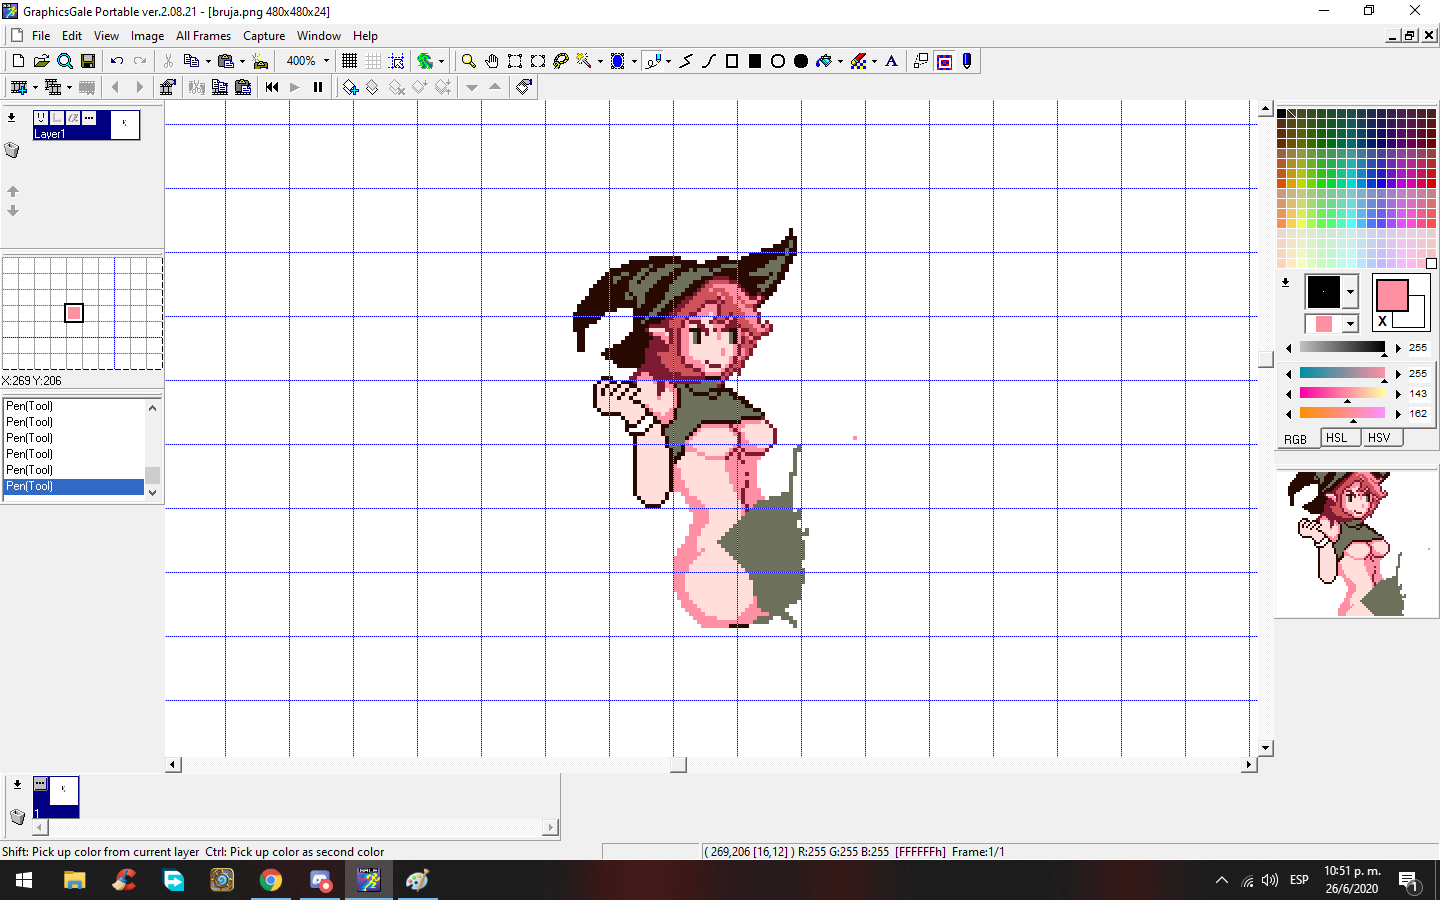Screen dimensions: 1440x900
Task: Open the black pen shape dropdown
Action: 1350,292
